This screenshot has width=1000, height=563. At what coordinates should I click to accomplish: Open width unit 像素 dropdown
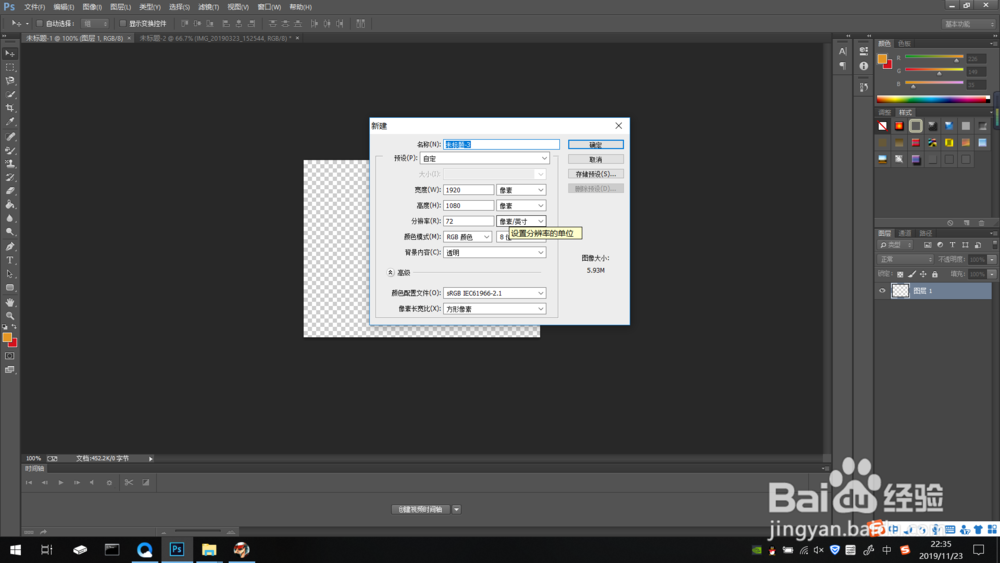521,190
